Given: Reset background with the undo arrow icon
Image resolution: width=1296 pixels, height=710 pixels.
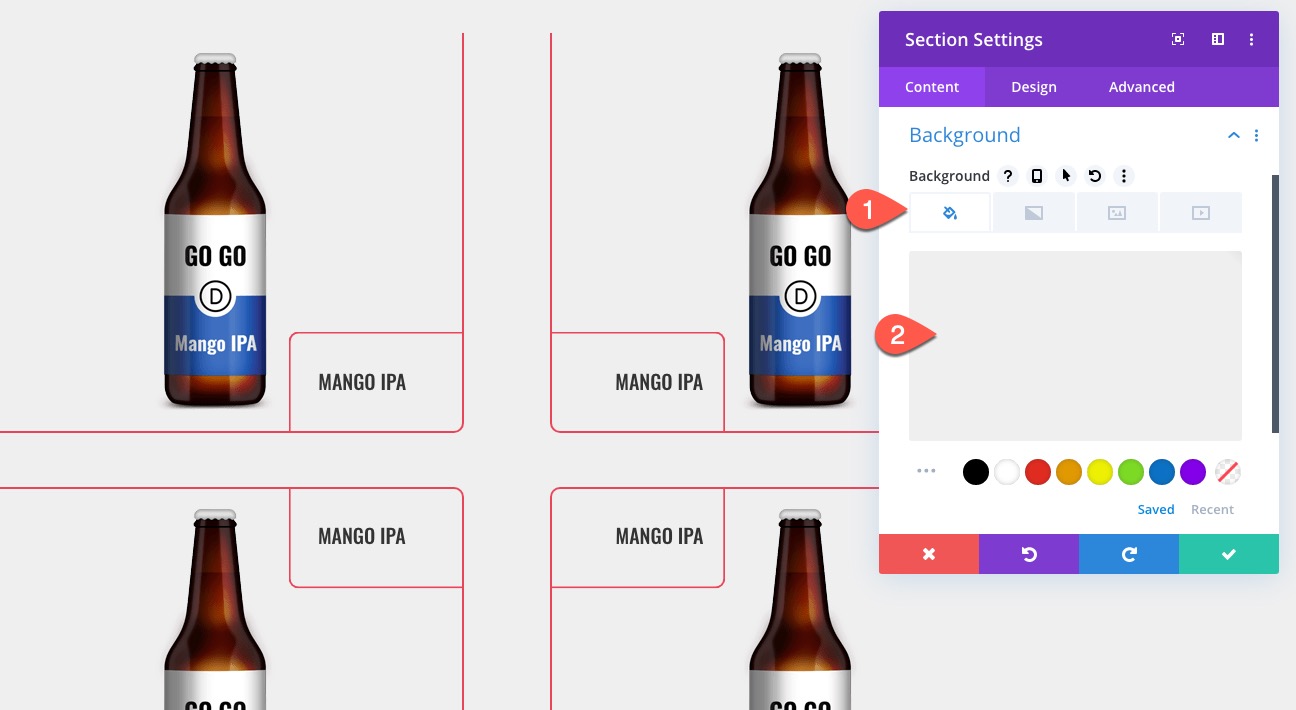Looking at the screenshot, I should [x=1095, y=176].
